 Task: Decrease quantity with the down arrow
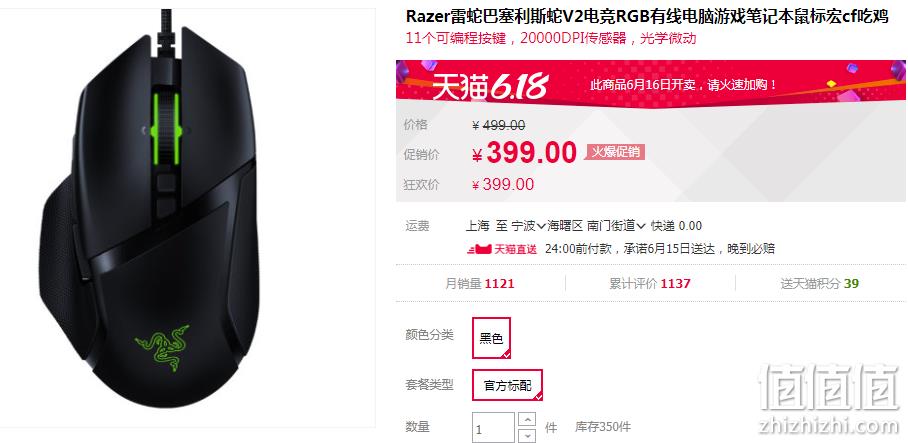(x=526, y=435)
